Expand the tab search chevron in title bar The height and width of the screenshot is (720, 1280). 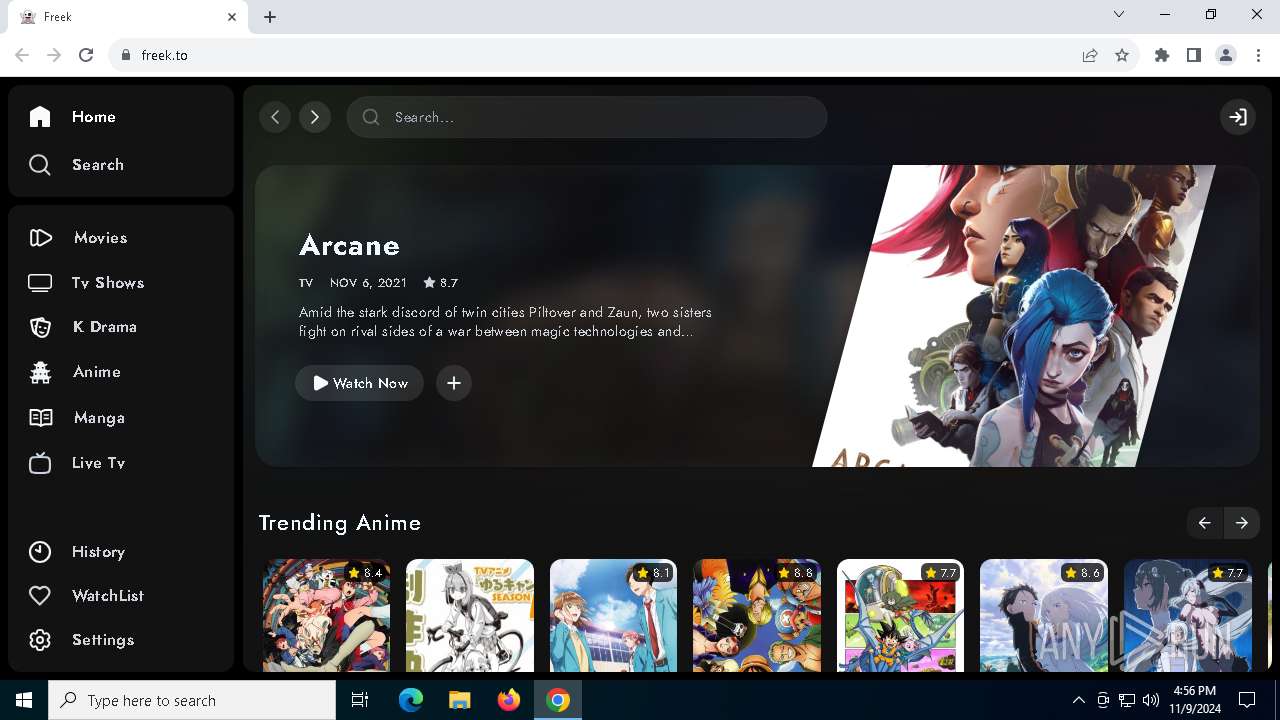(x=1119, y=15)
